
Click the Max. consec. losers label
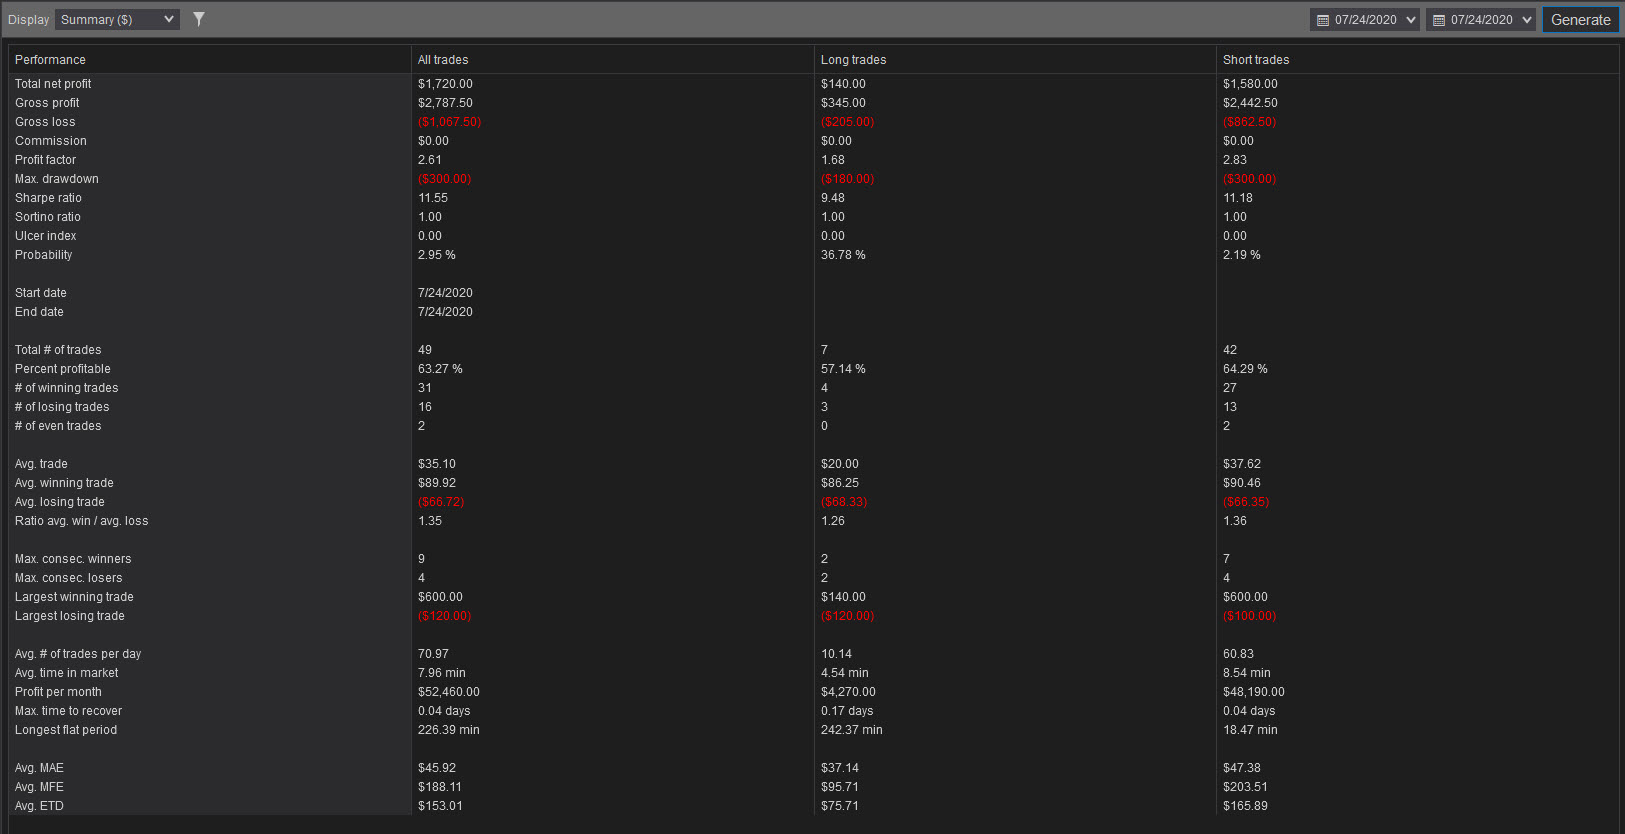69,578
